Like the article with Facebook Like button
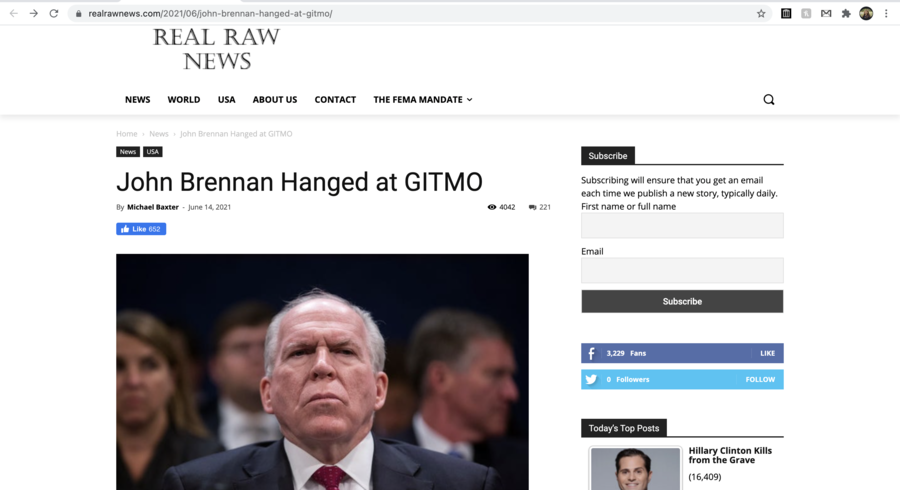Screen dimensions: 900x490 coord(141,229)
